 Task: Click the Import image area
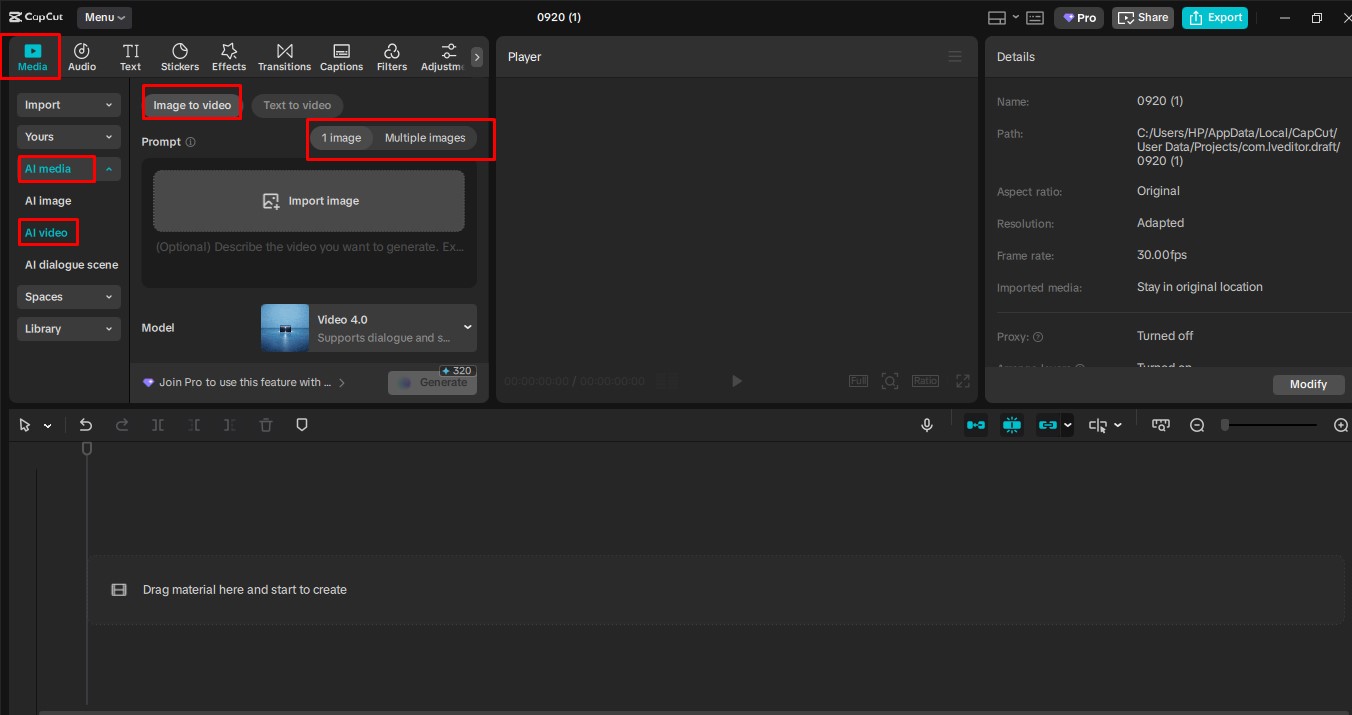pyautogui.click(x=308, y=200)
